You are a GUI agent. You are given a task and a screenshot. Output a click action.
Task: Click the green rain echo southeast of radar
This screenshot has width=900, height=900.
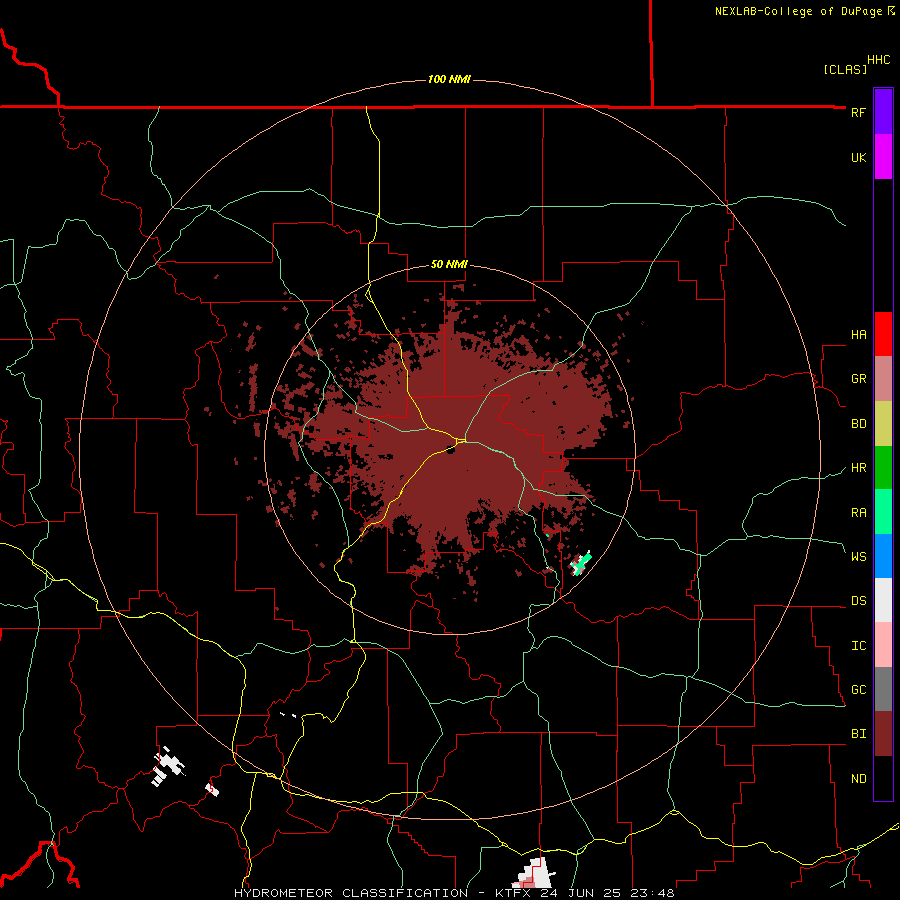coord(581,563)
